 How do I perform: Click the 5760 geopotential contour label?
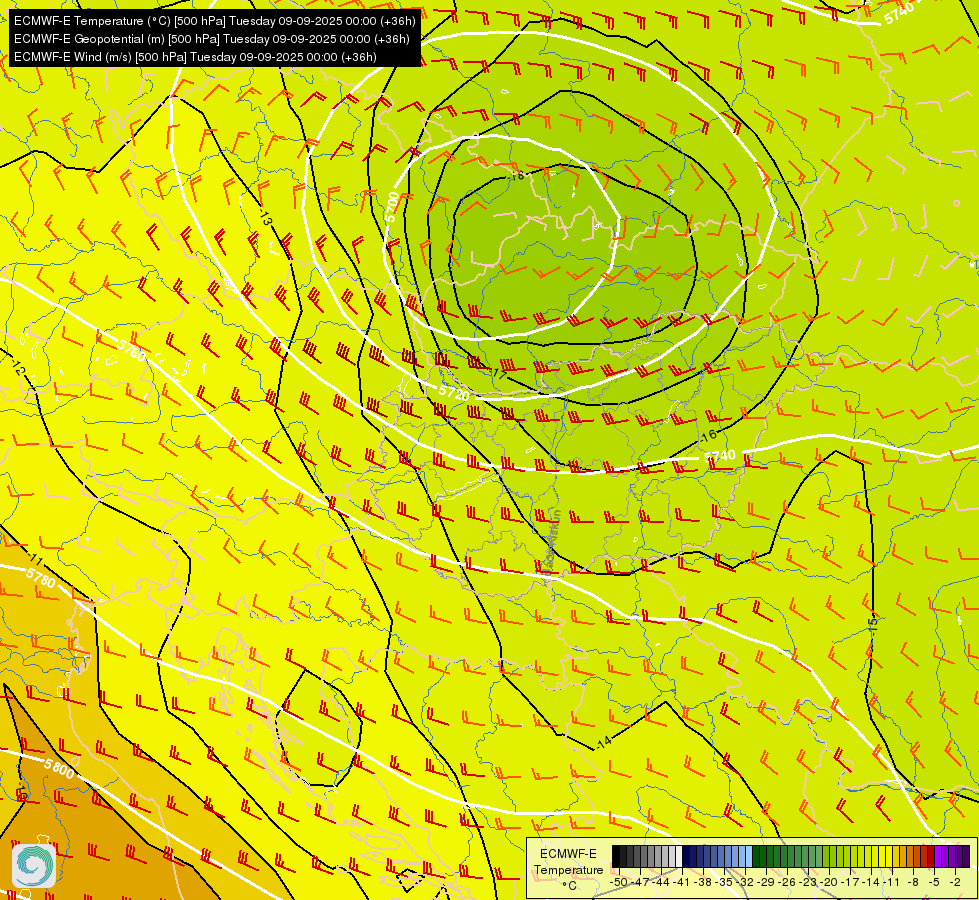(131, 351)
